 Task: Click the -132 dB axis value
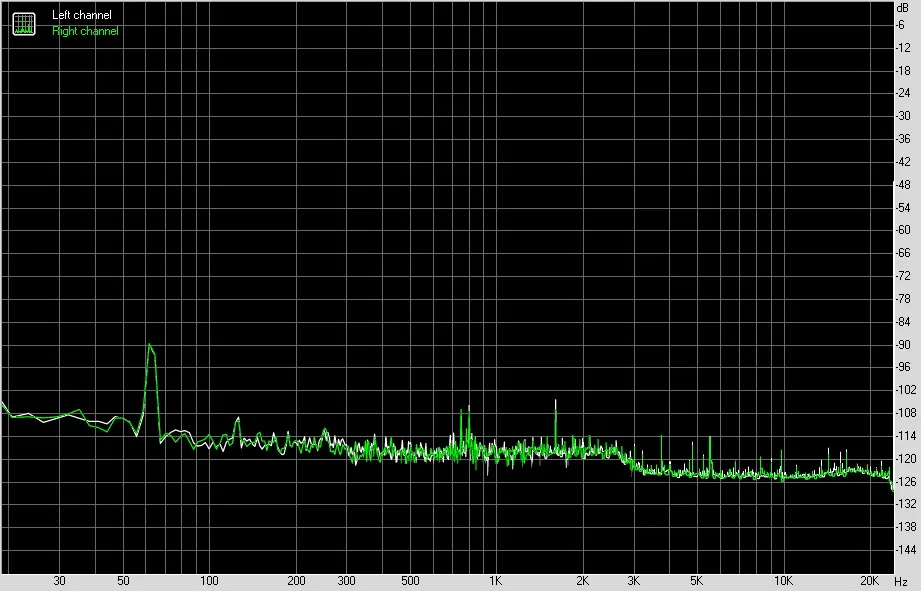pos(905,503)
